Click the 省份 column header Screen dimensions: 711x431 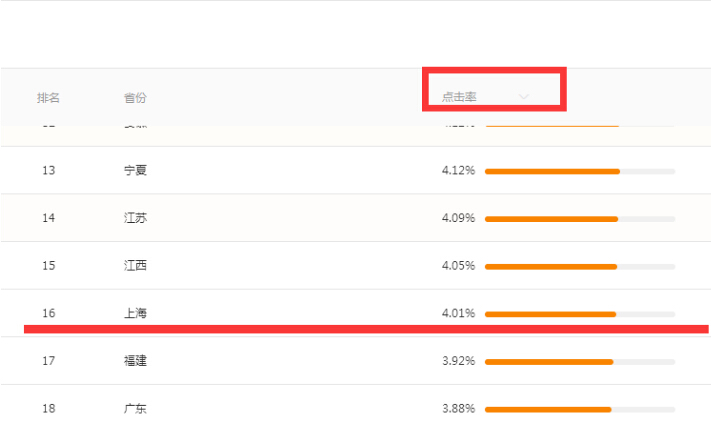(x=135, y=97)
